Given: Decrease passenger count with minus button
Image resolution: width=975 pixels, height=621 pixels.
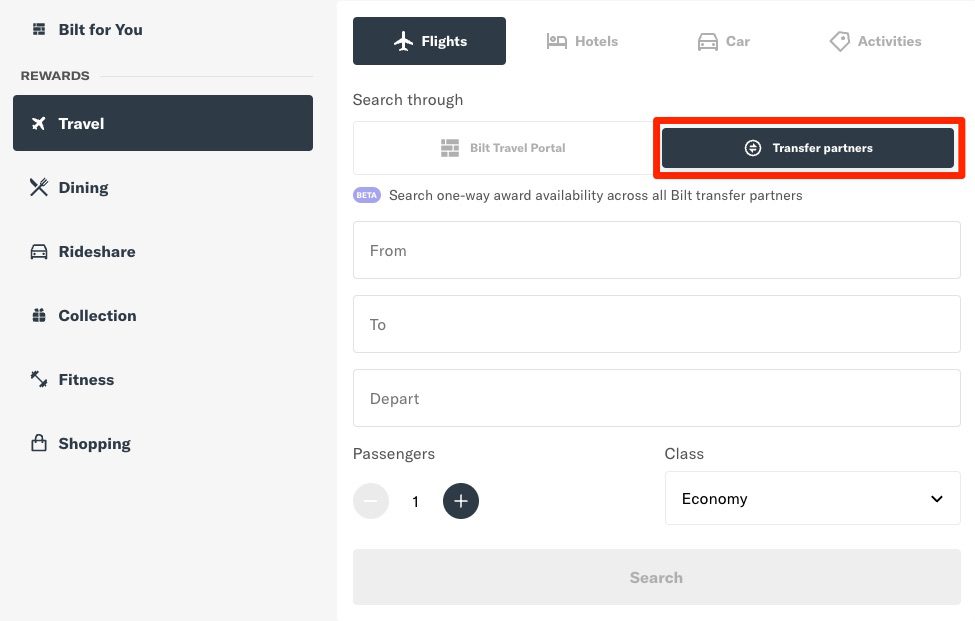Looking at the screenshot, I should [x=371, y=501].
